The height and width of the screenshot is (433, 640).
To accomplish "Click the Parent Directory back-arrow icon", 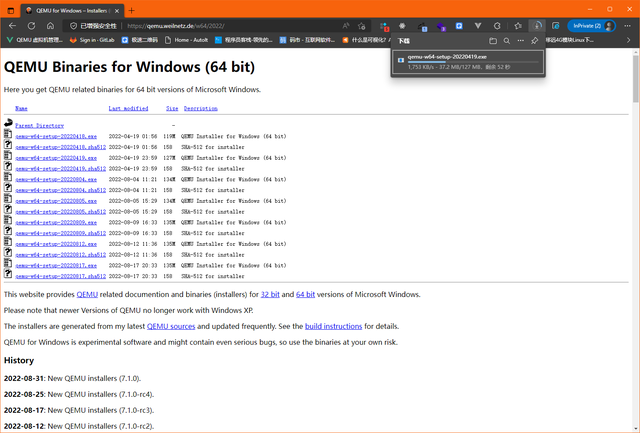I will [8, 123].
